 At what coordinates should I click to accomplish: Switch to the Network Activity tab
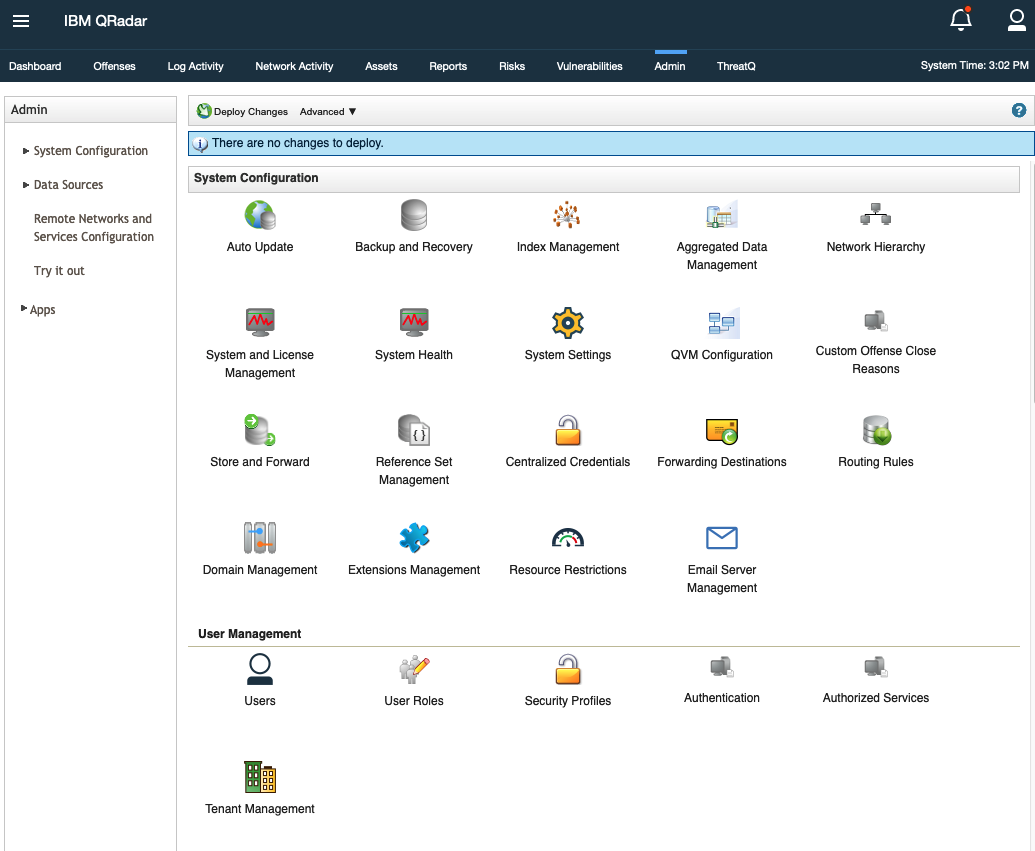(x=294, y=66)
